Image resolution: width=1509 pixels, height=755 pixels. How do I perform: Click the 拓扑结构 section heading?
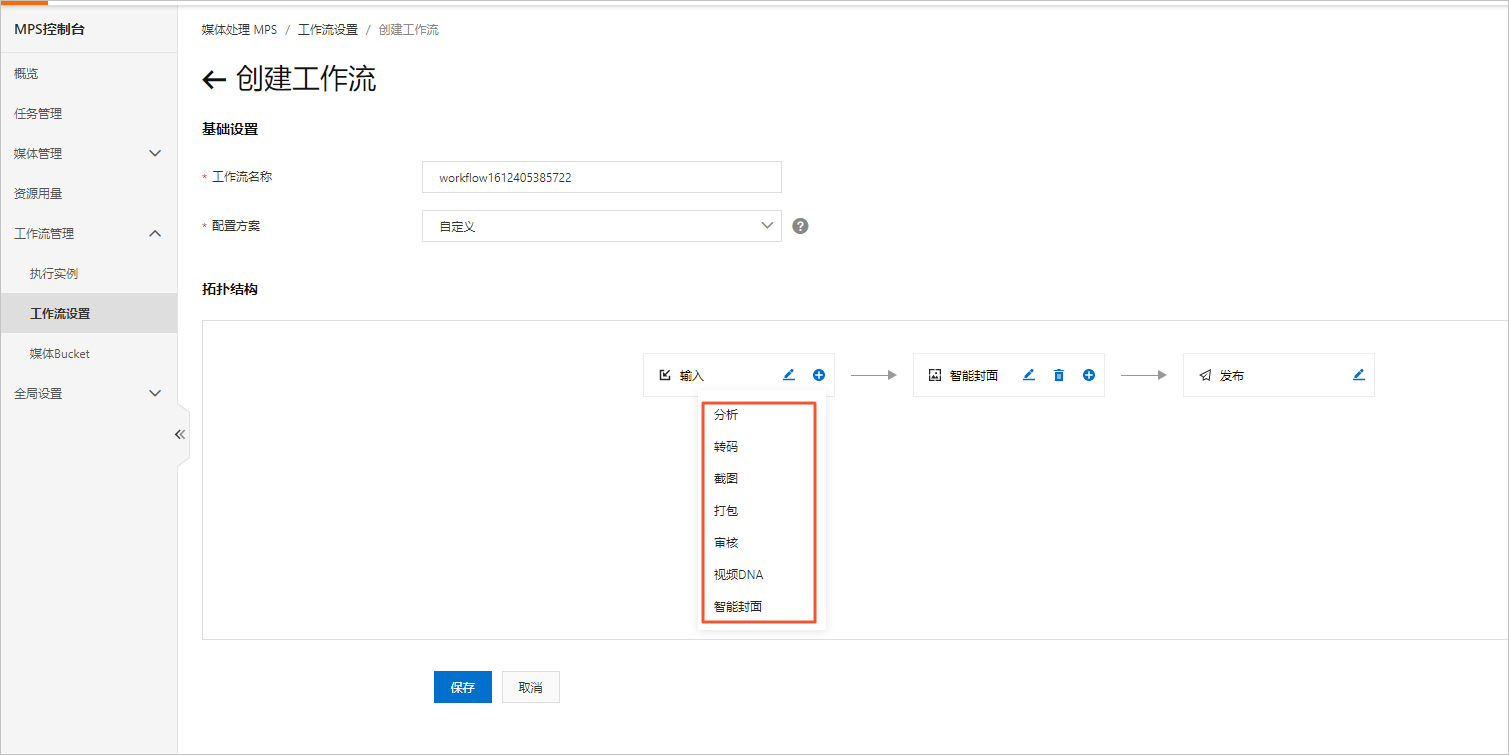(x=230, y=289)
